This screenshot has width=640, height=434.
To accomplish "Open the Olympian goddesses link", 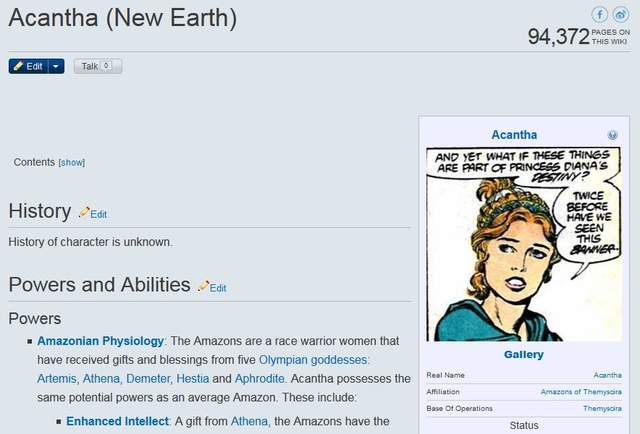I will point(313,360).
